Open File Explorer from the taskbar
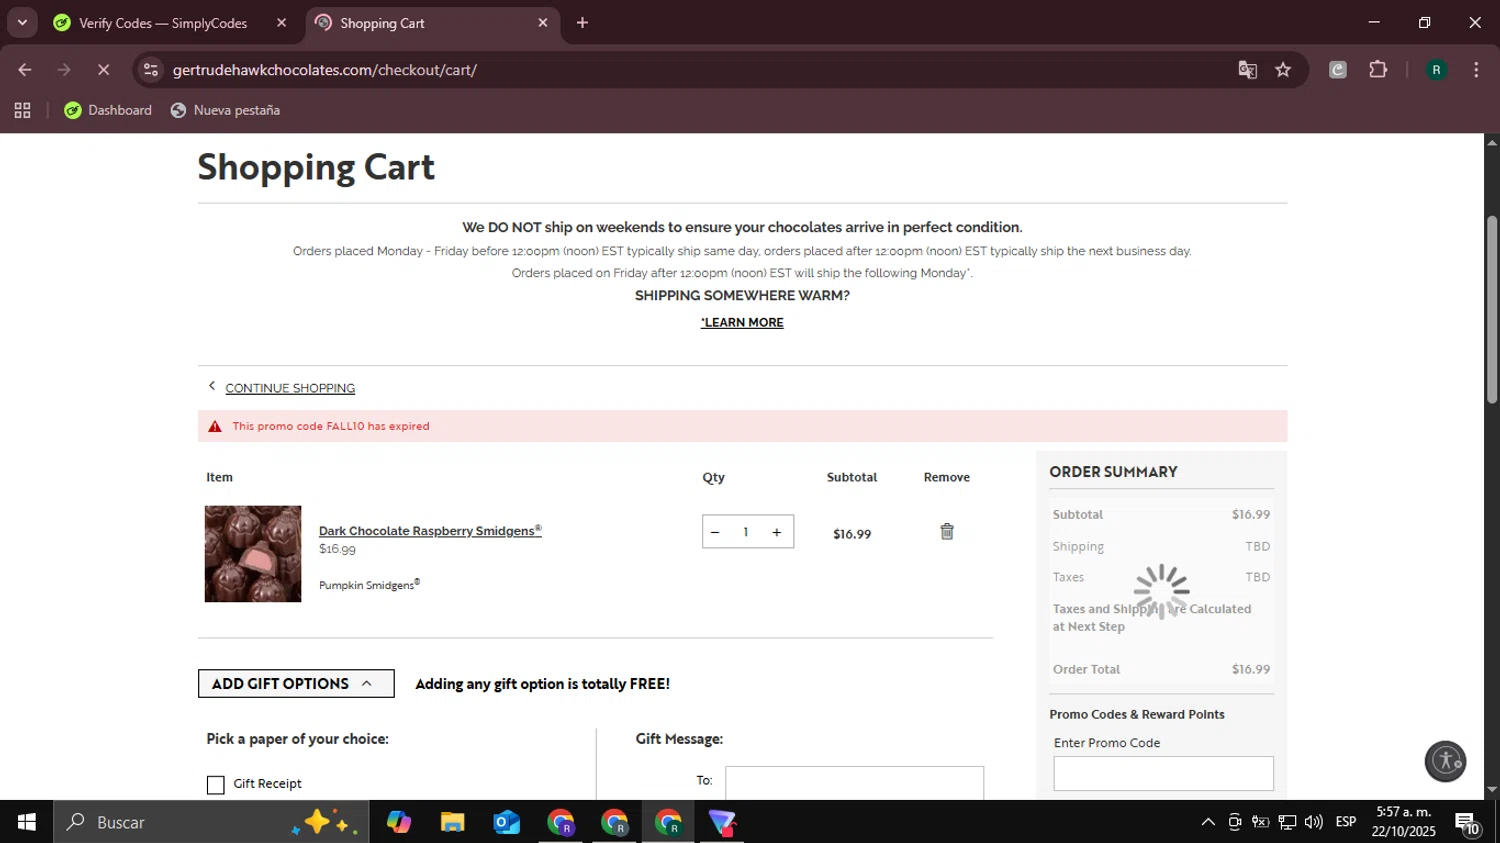Image resolution: width=1500 pixels, height=843 pixels. (x=453, y=822)
